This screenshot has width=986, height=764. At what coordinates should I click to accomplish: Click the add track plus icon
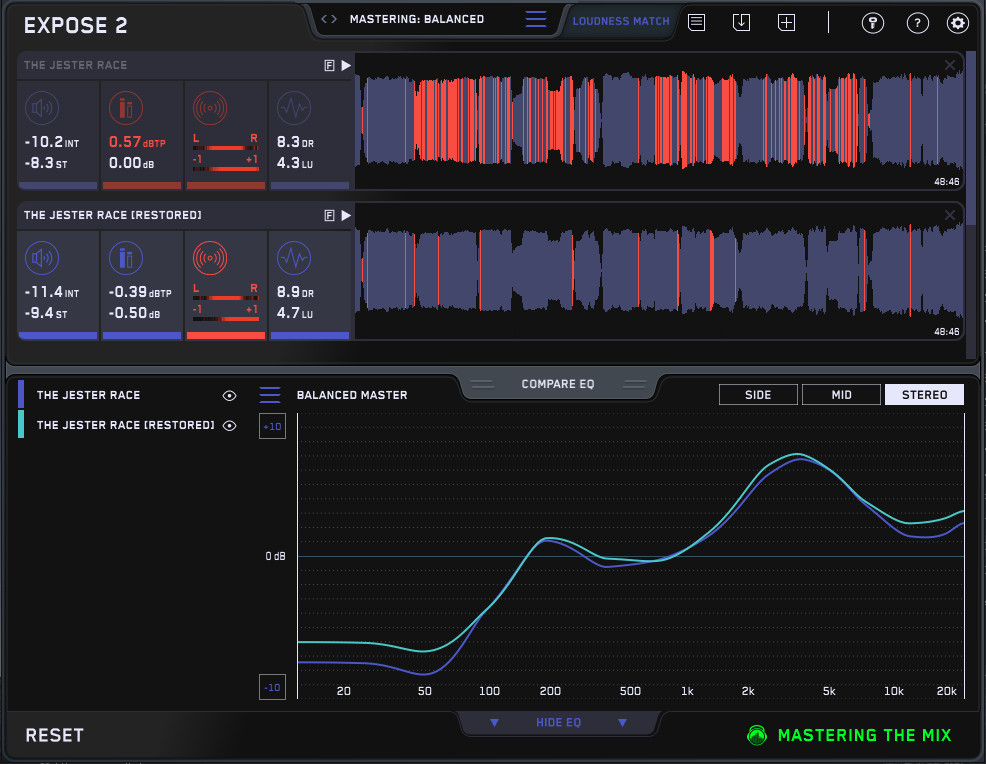pos(786,22)
